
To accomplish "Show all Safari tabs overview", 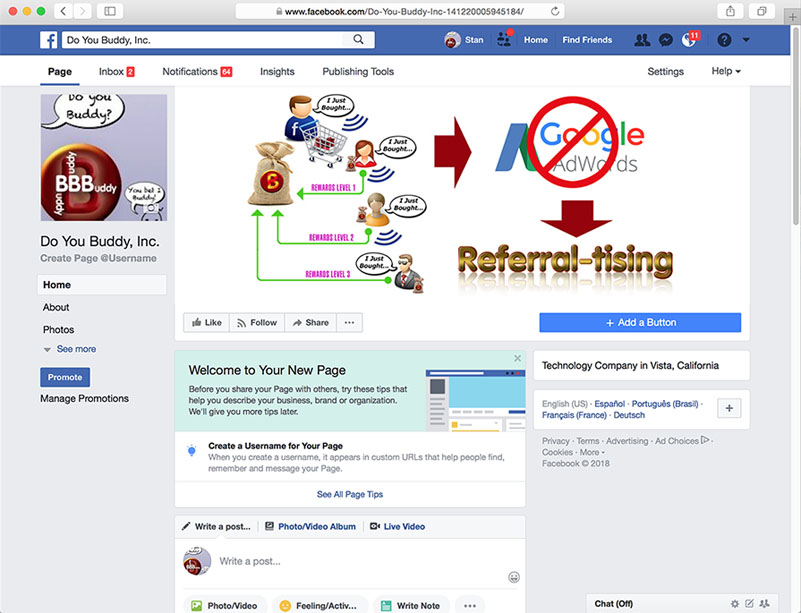I will [x=762, y=11].
